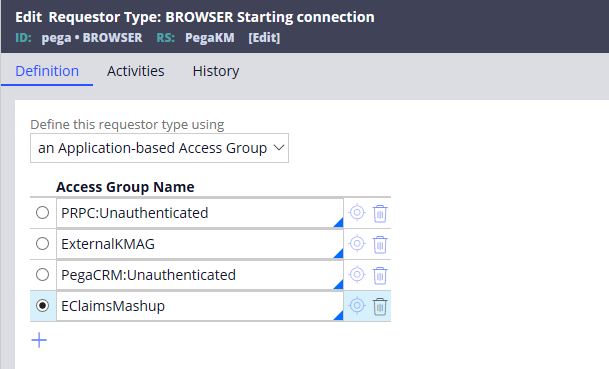The height and width of the screenshot is (369, 609).
Task: Select PegaCRM:Unauthenticated radio button
Action: [x=42, y=275]
